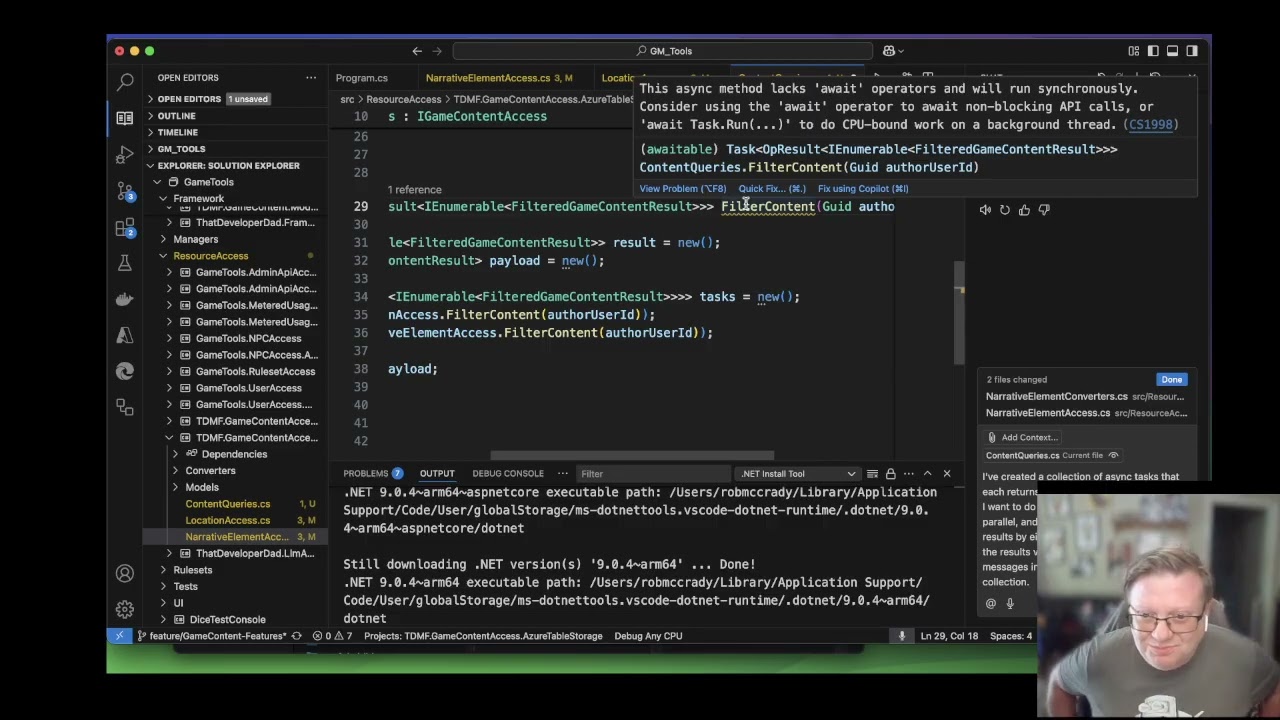Open the Docker view

coord(125,299)
